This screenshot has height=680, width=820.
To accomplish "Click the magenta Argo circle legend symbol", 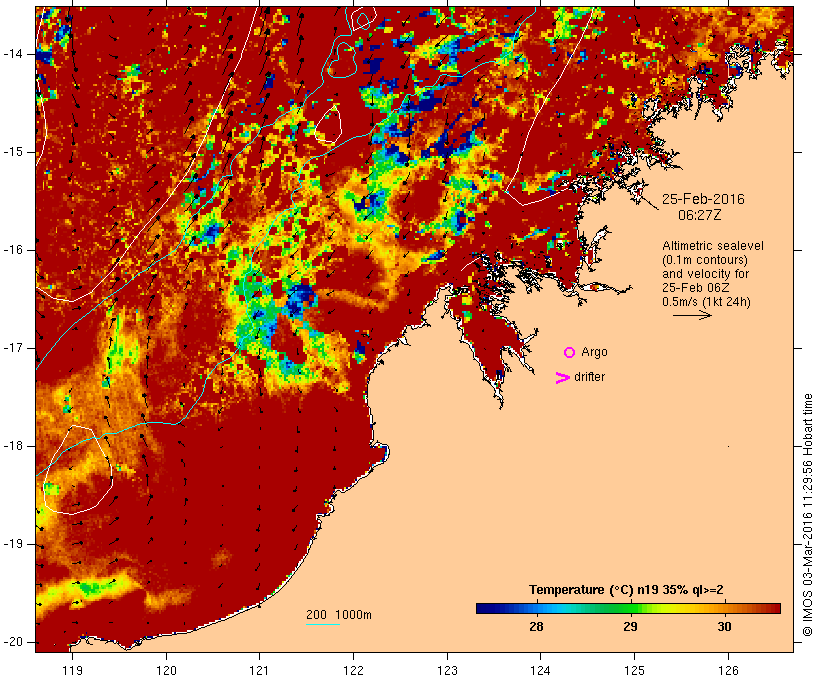I will click(x=570, y=353).
